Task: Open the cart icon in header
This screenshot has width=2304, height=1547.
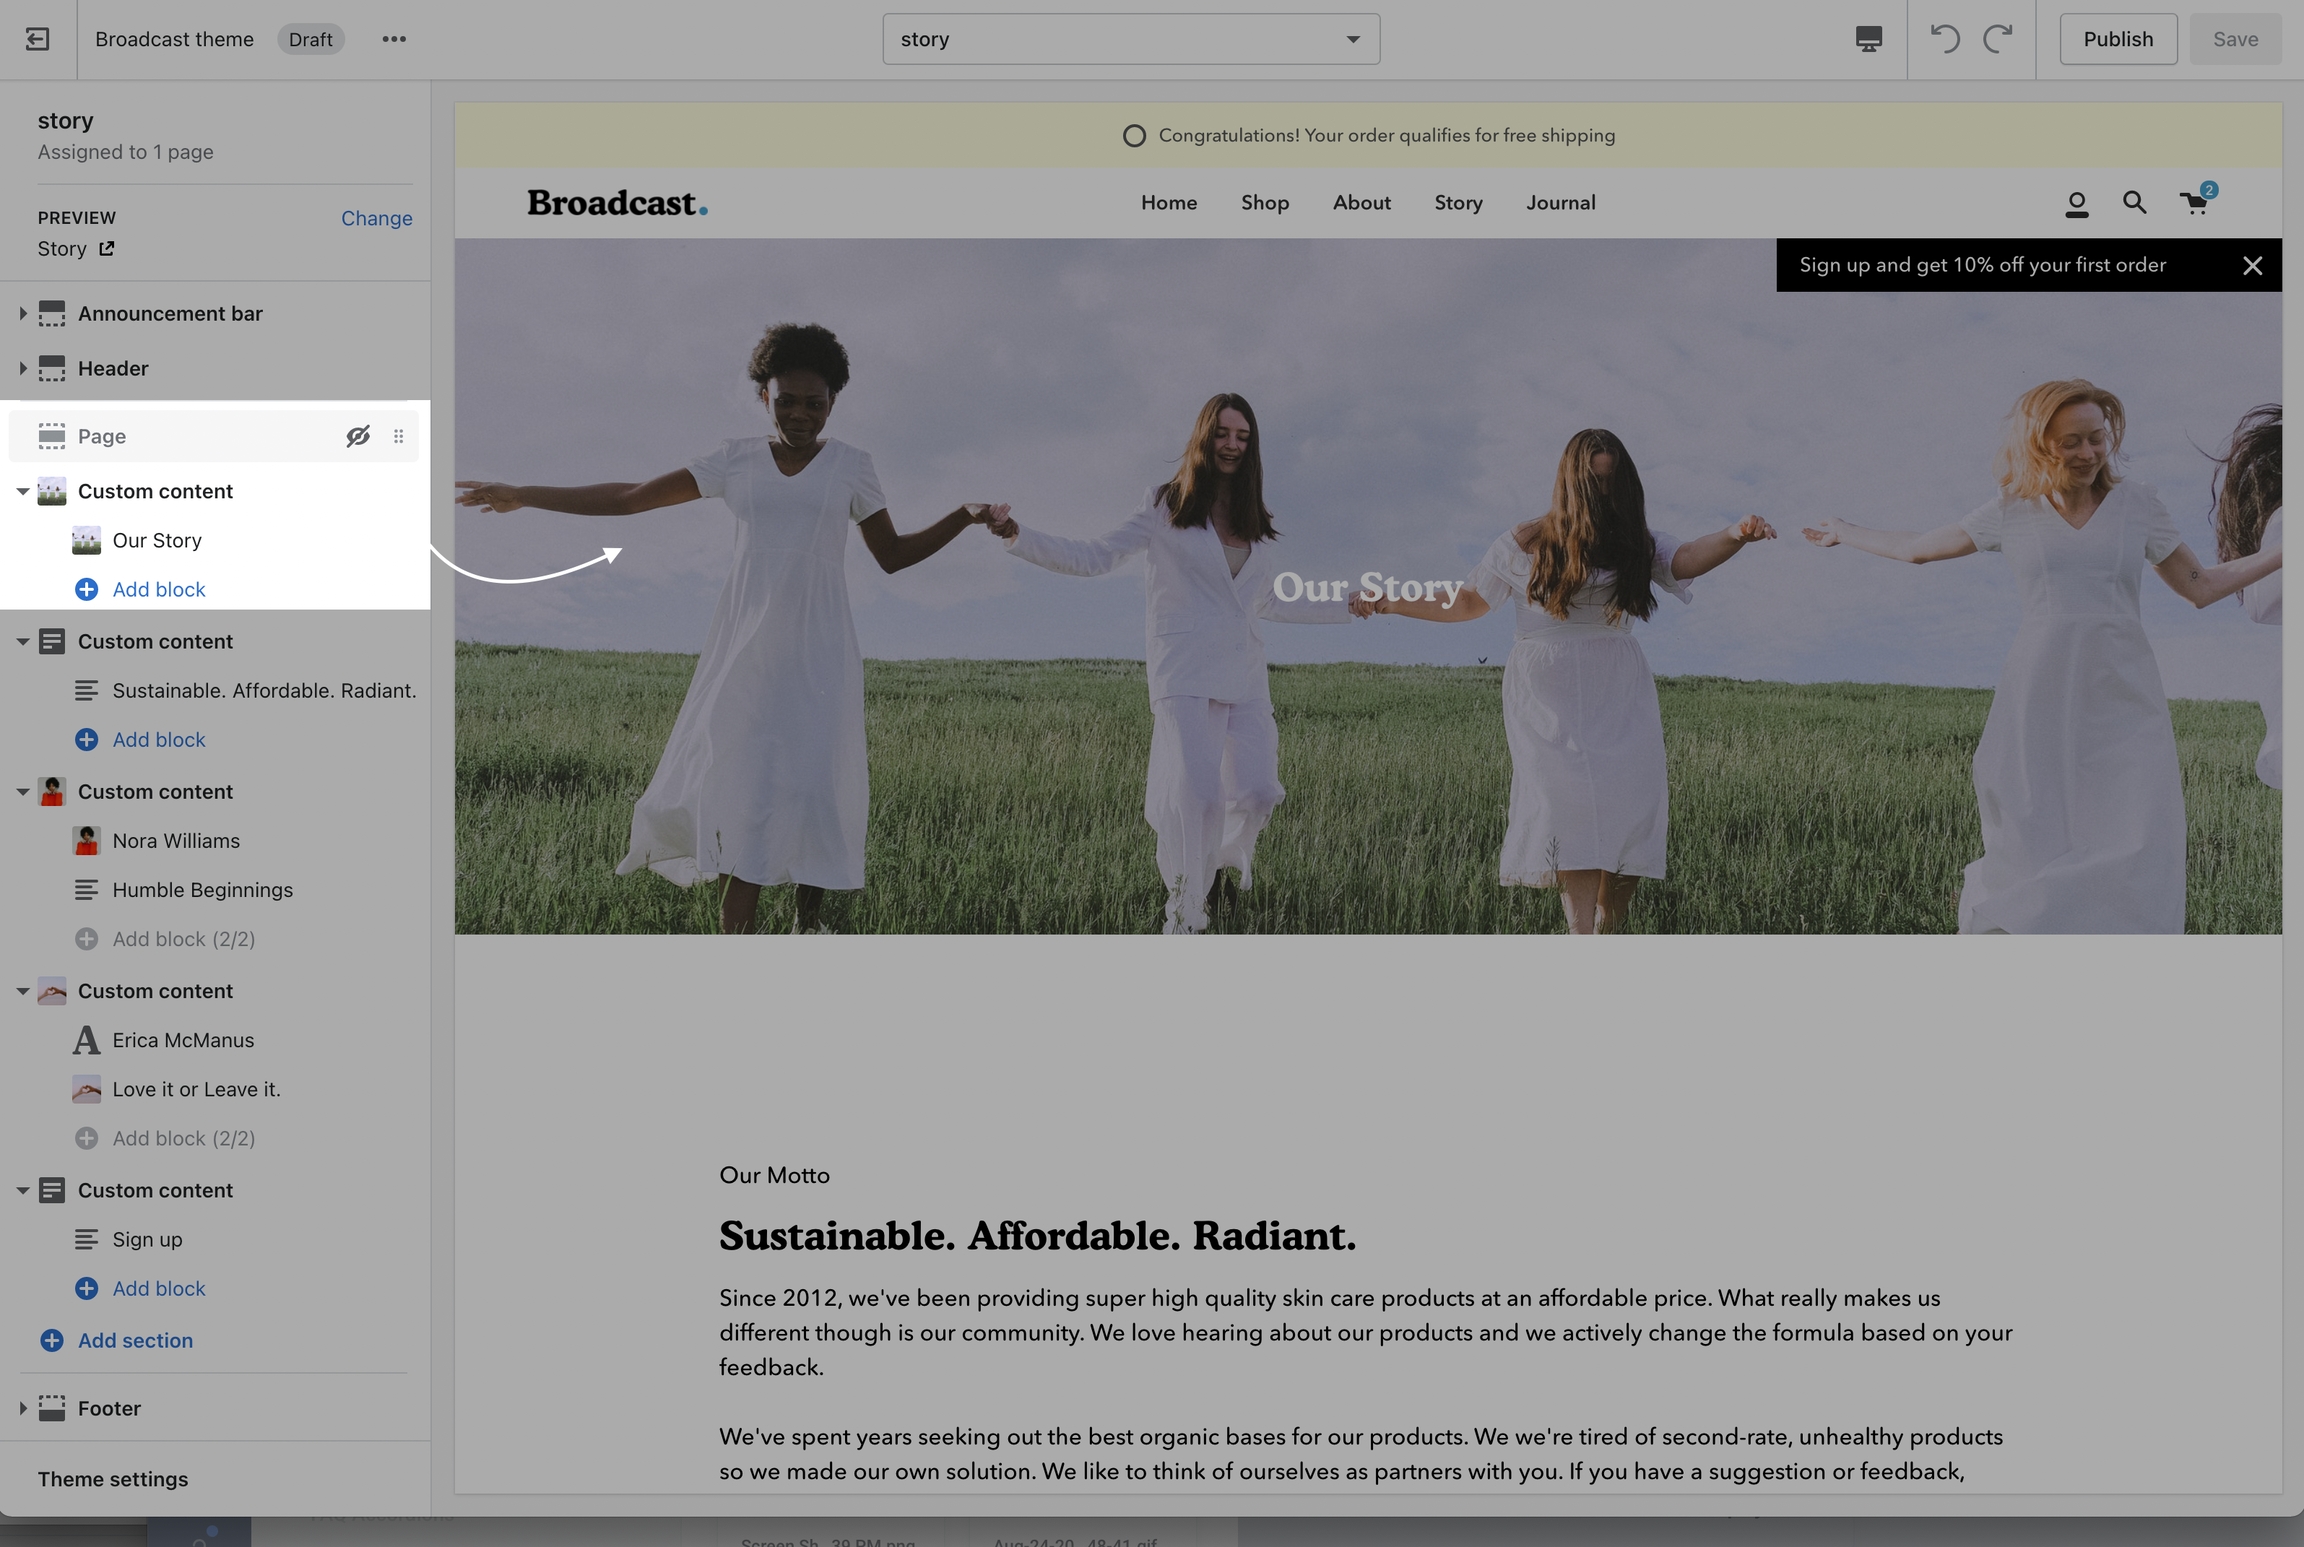Action: point(2194,203)
